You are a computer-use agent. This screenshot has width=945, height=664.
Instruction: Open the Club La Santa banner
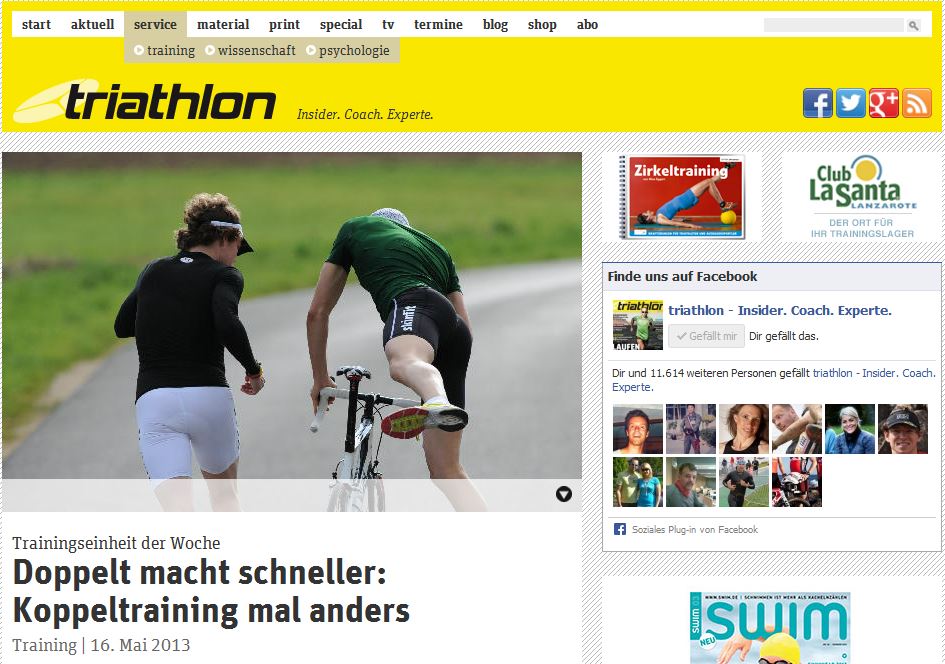(x=862, y=197)
